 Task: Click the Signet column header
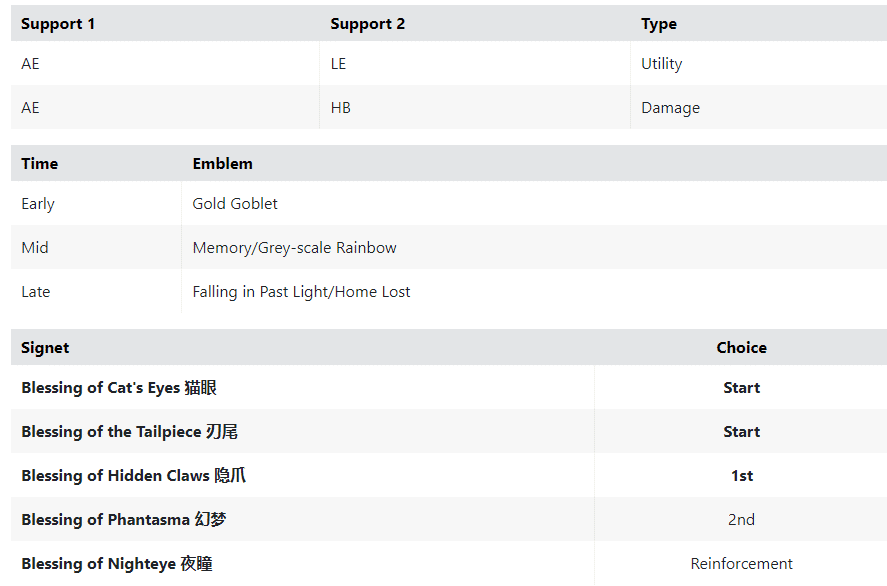45,348
